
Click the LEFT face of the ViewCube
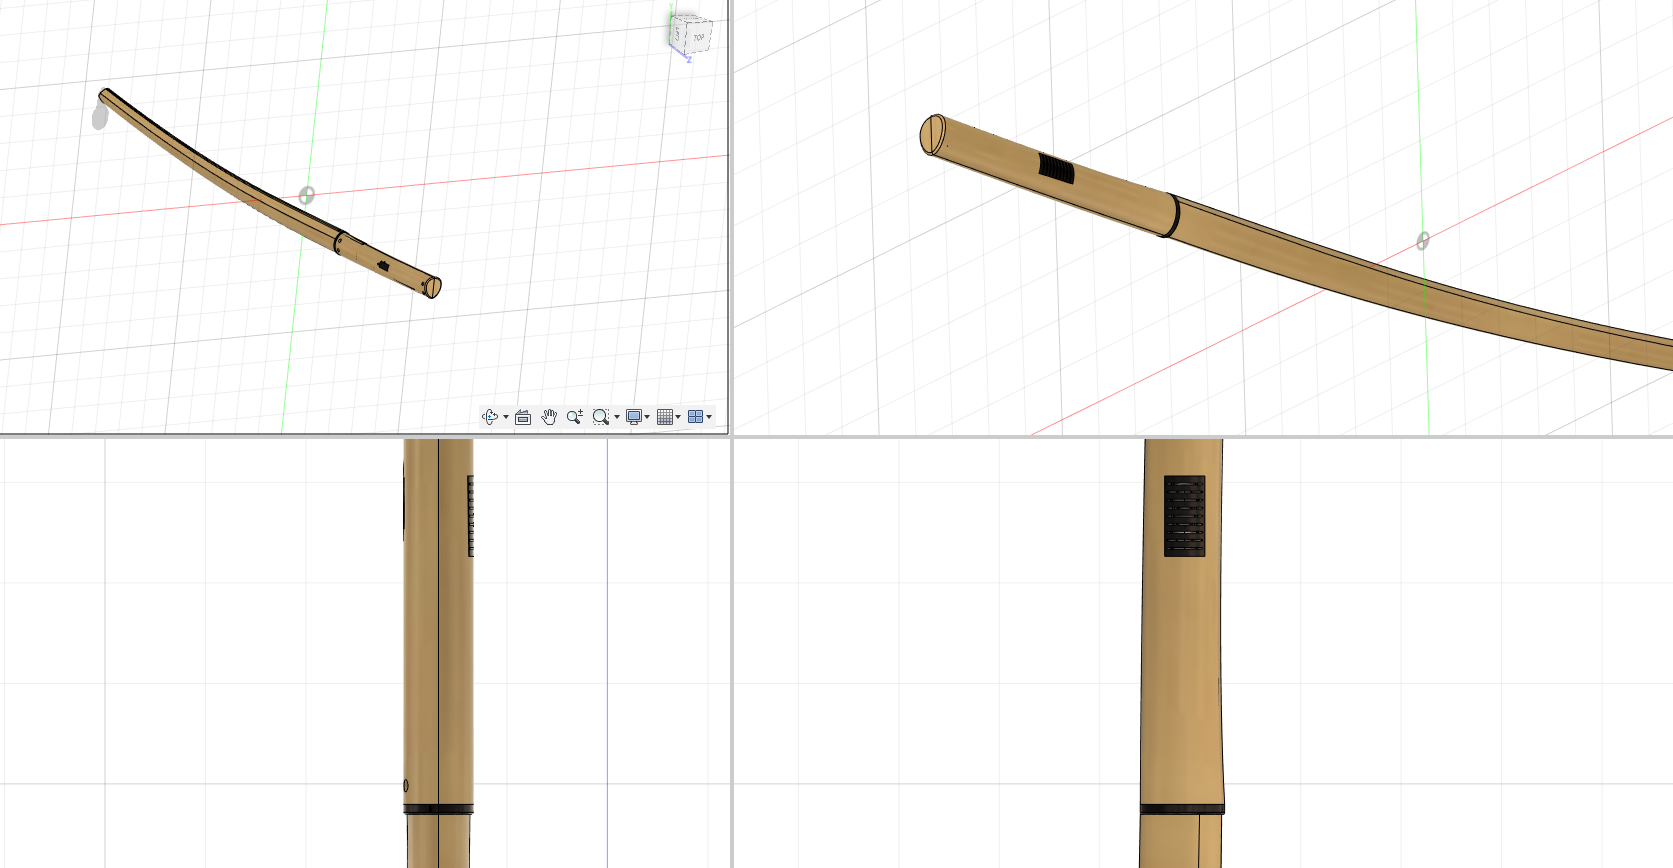coord(677,34)
